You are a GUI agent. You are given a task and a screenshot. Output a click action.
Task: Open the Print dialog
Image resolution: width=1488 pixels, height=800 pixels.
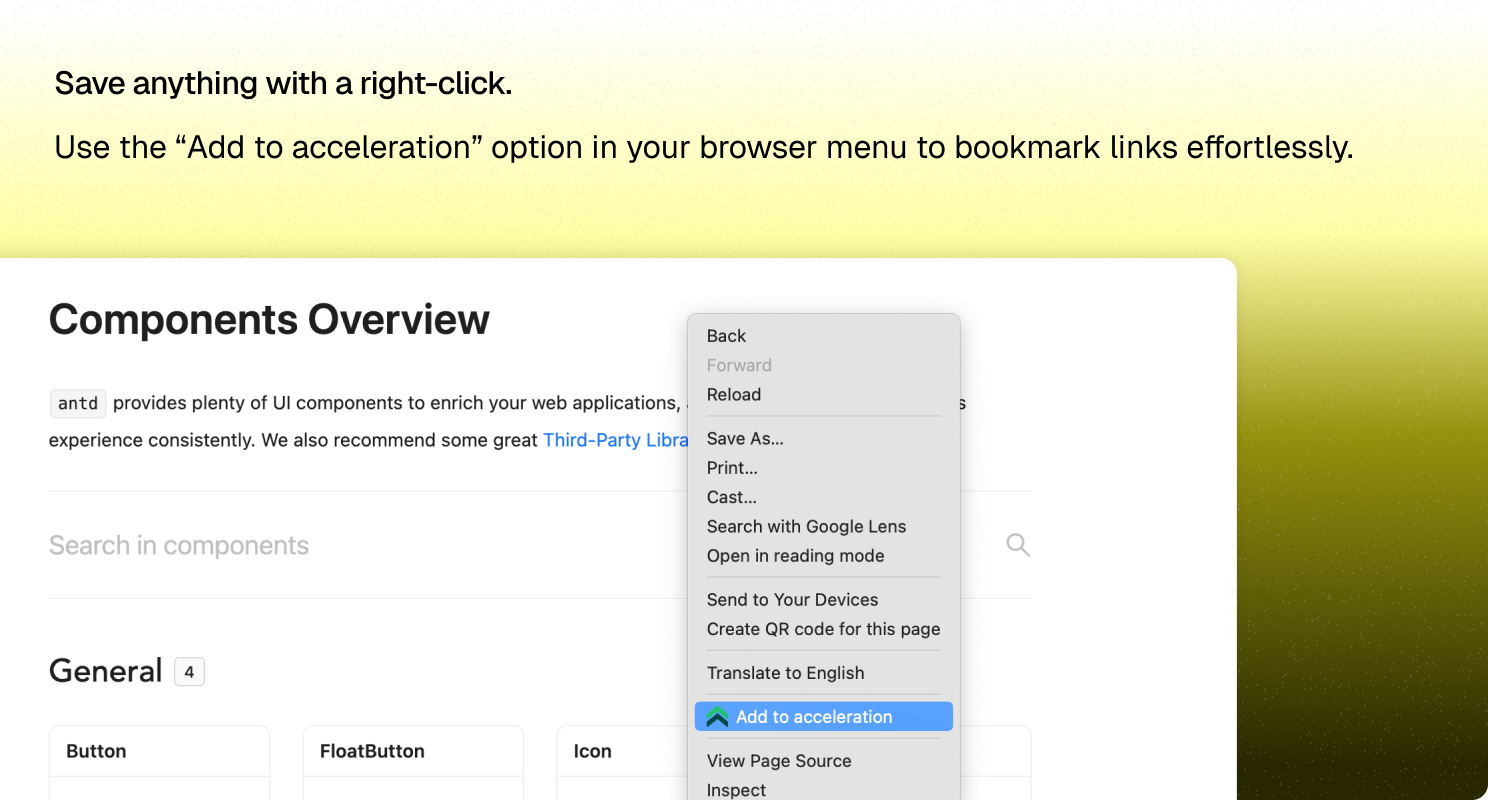click(x=732, y=467)
